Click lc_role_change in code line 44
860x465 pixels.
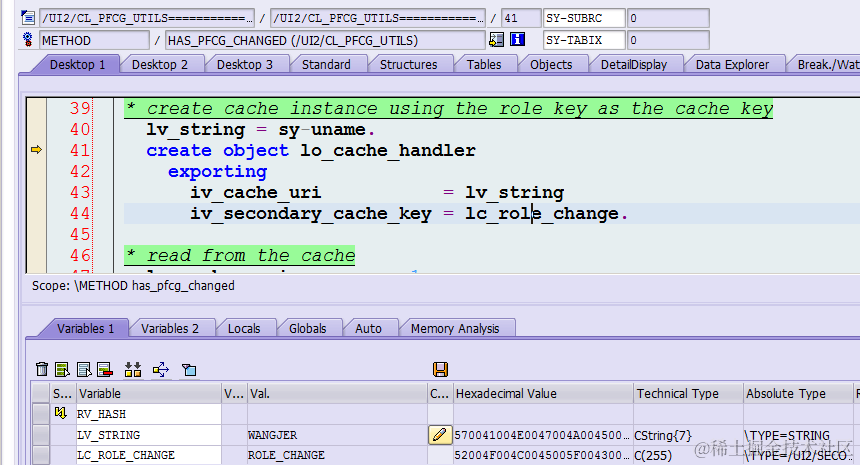tap(542, 214)
